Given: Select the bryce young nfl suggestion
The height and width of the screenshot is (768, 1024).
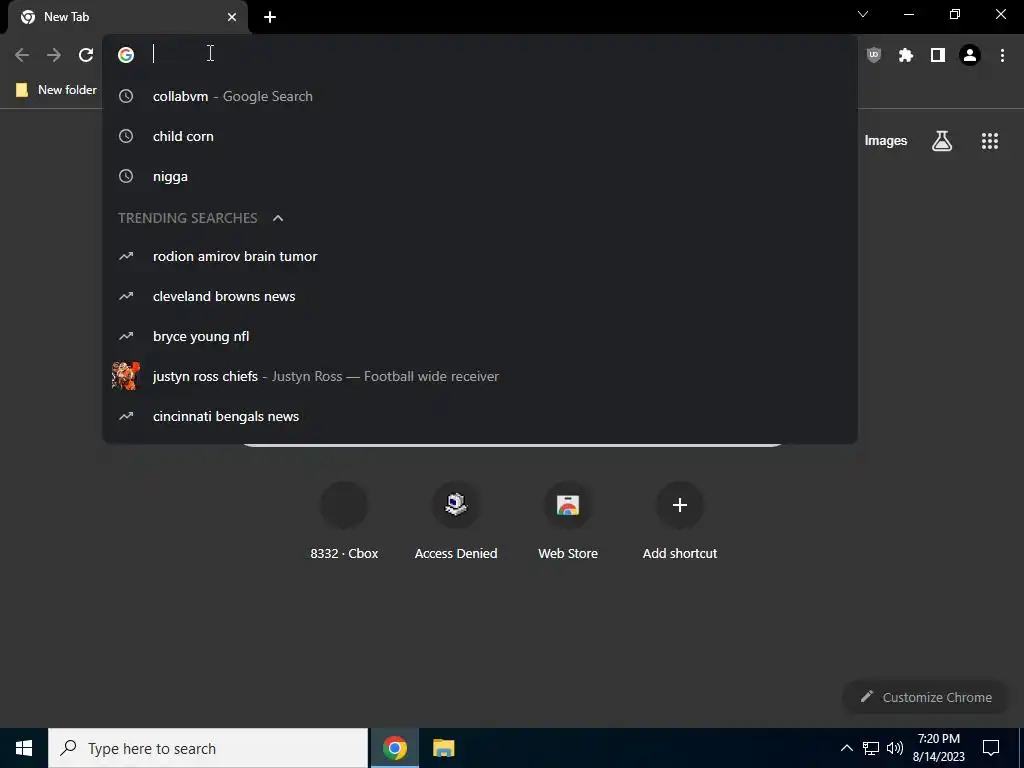Looking at the screenshot, I should [480, 336].
